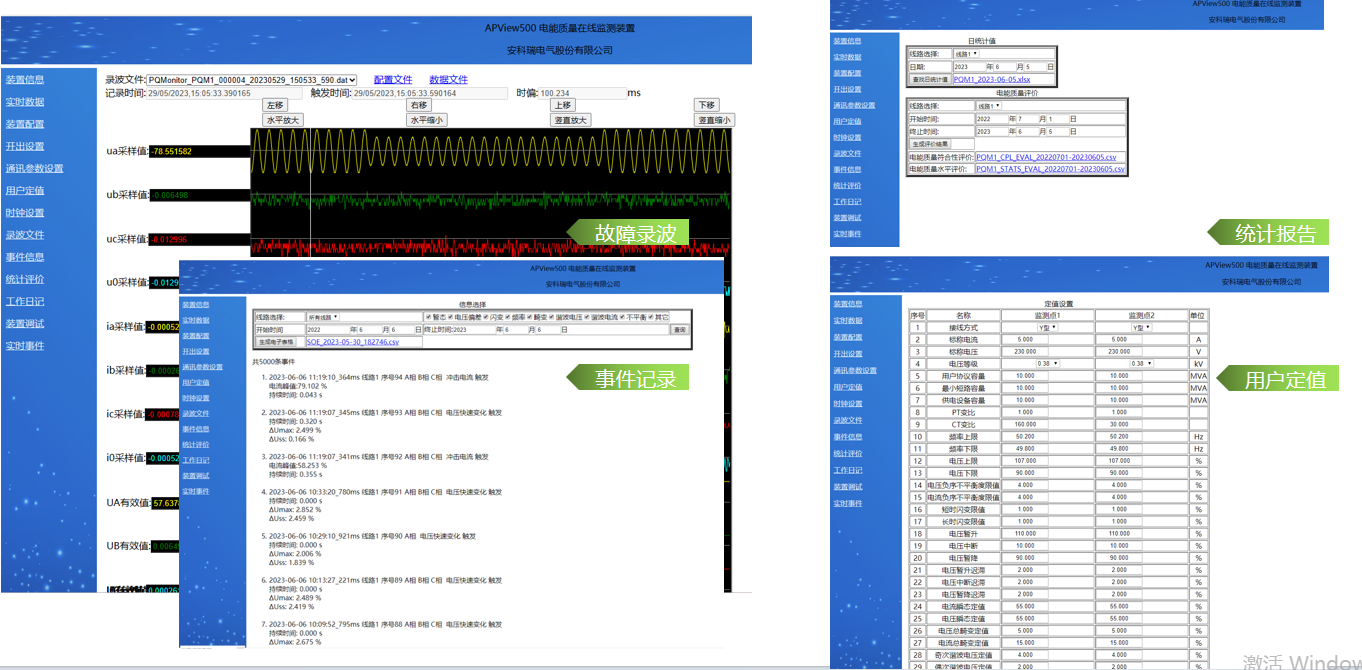Open the 配置文件 link
The width and height of the screenshot is (1362, 670).
click(393, 80)
